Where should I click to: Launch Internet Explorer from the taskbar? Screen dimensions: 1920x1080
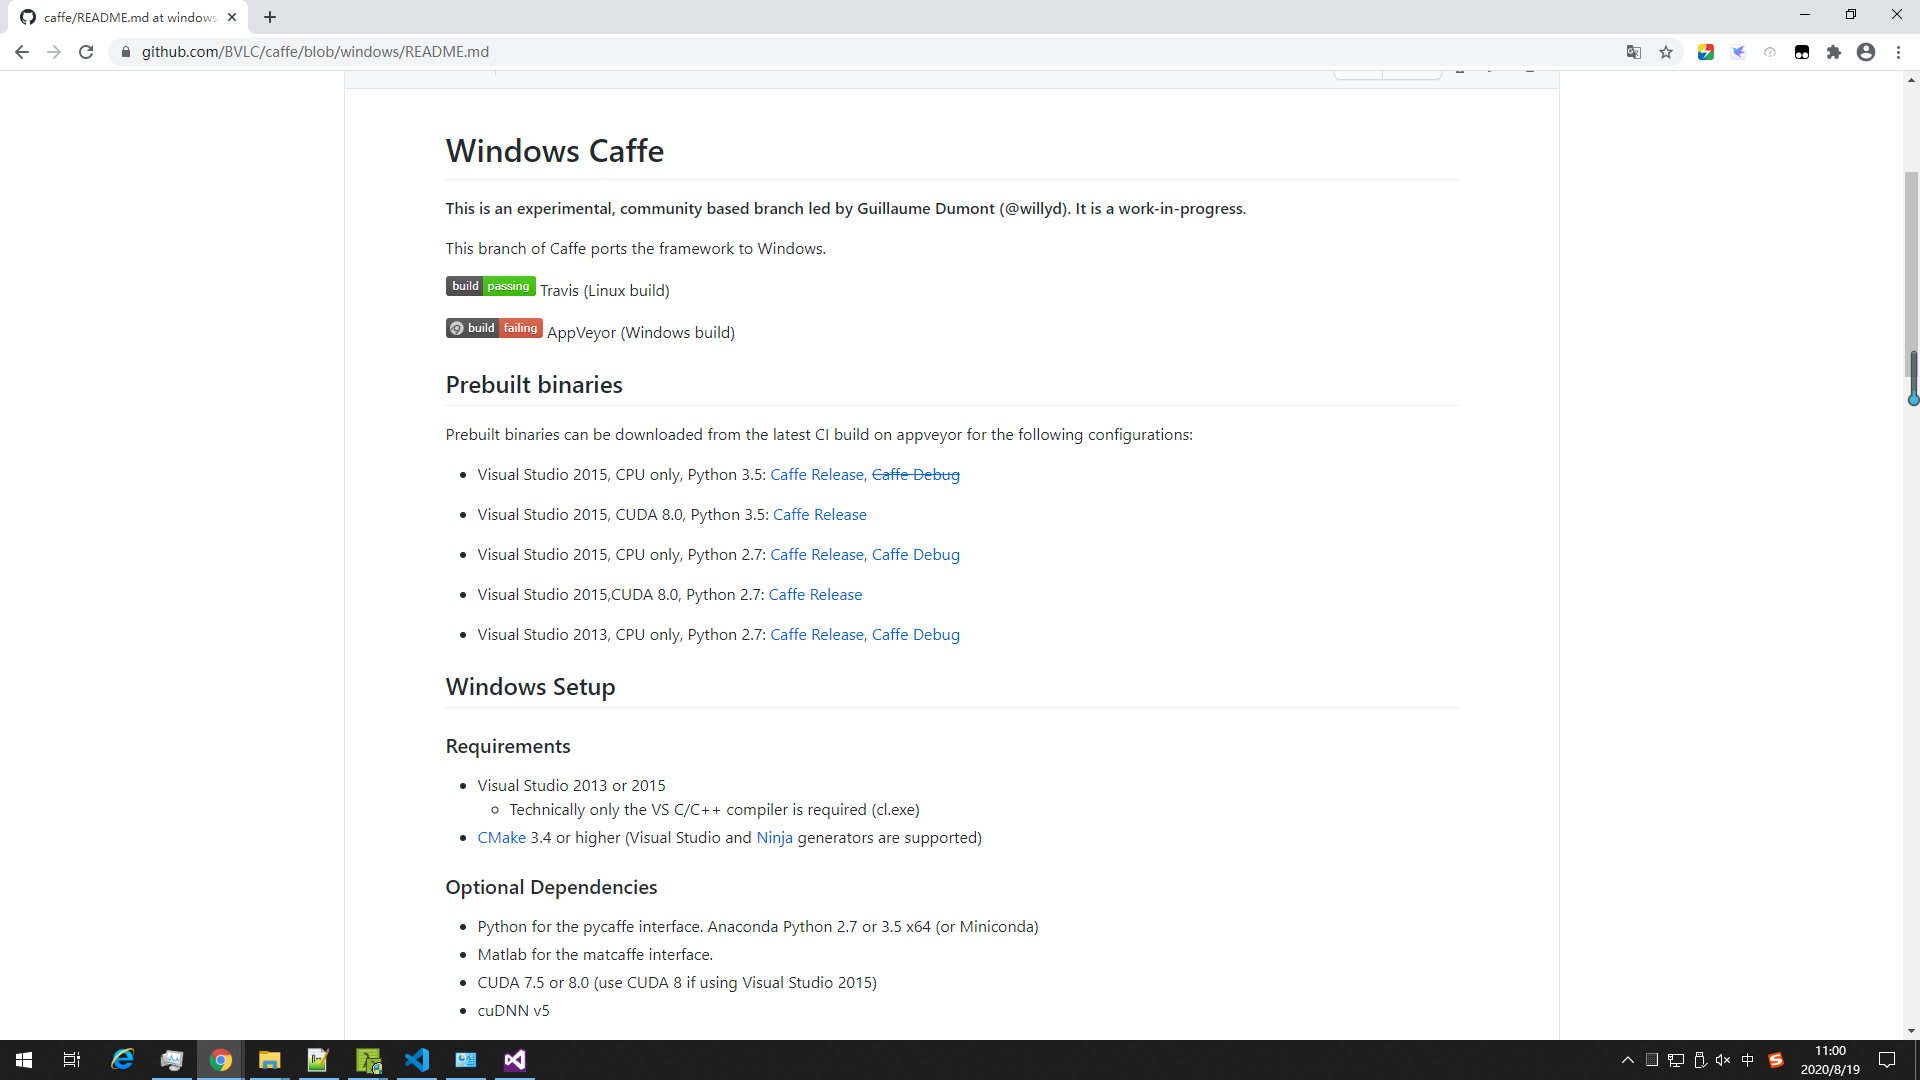click(122, 1060)
